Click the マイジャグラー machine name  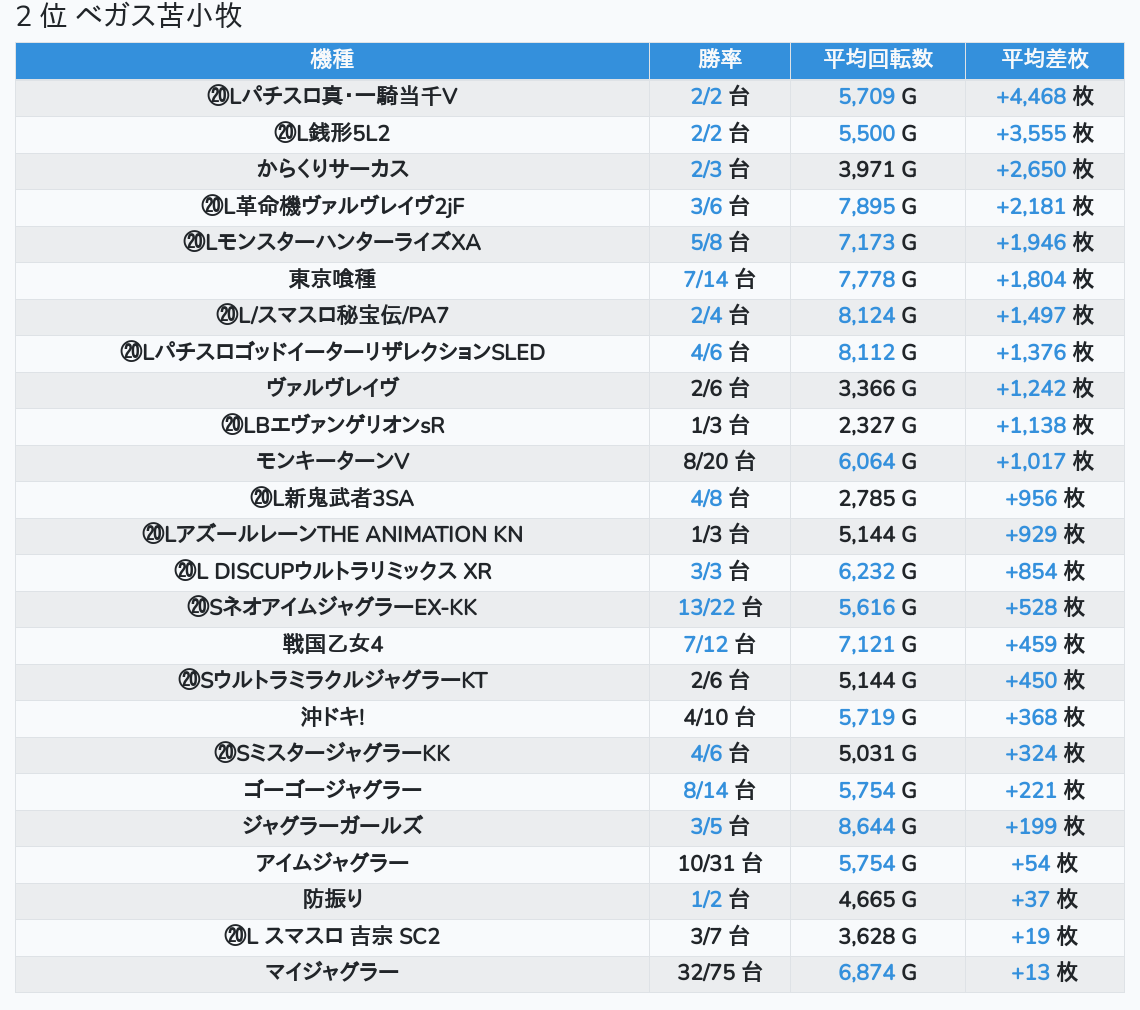click(x=332, y=972)
